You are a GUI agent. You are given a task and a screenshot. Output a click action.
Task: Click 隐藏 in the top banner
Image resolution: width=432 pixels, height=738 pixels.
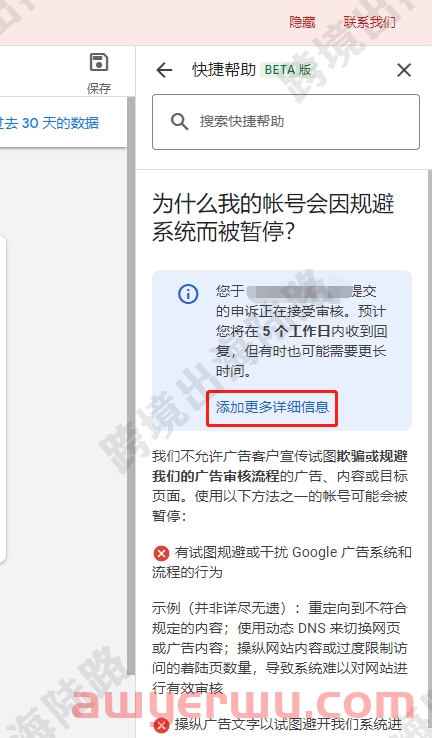click(302, 22)
